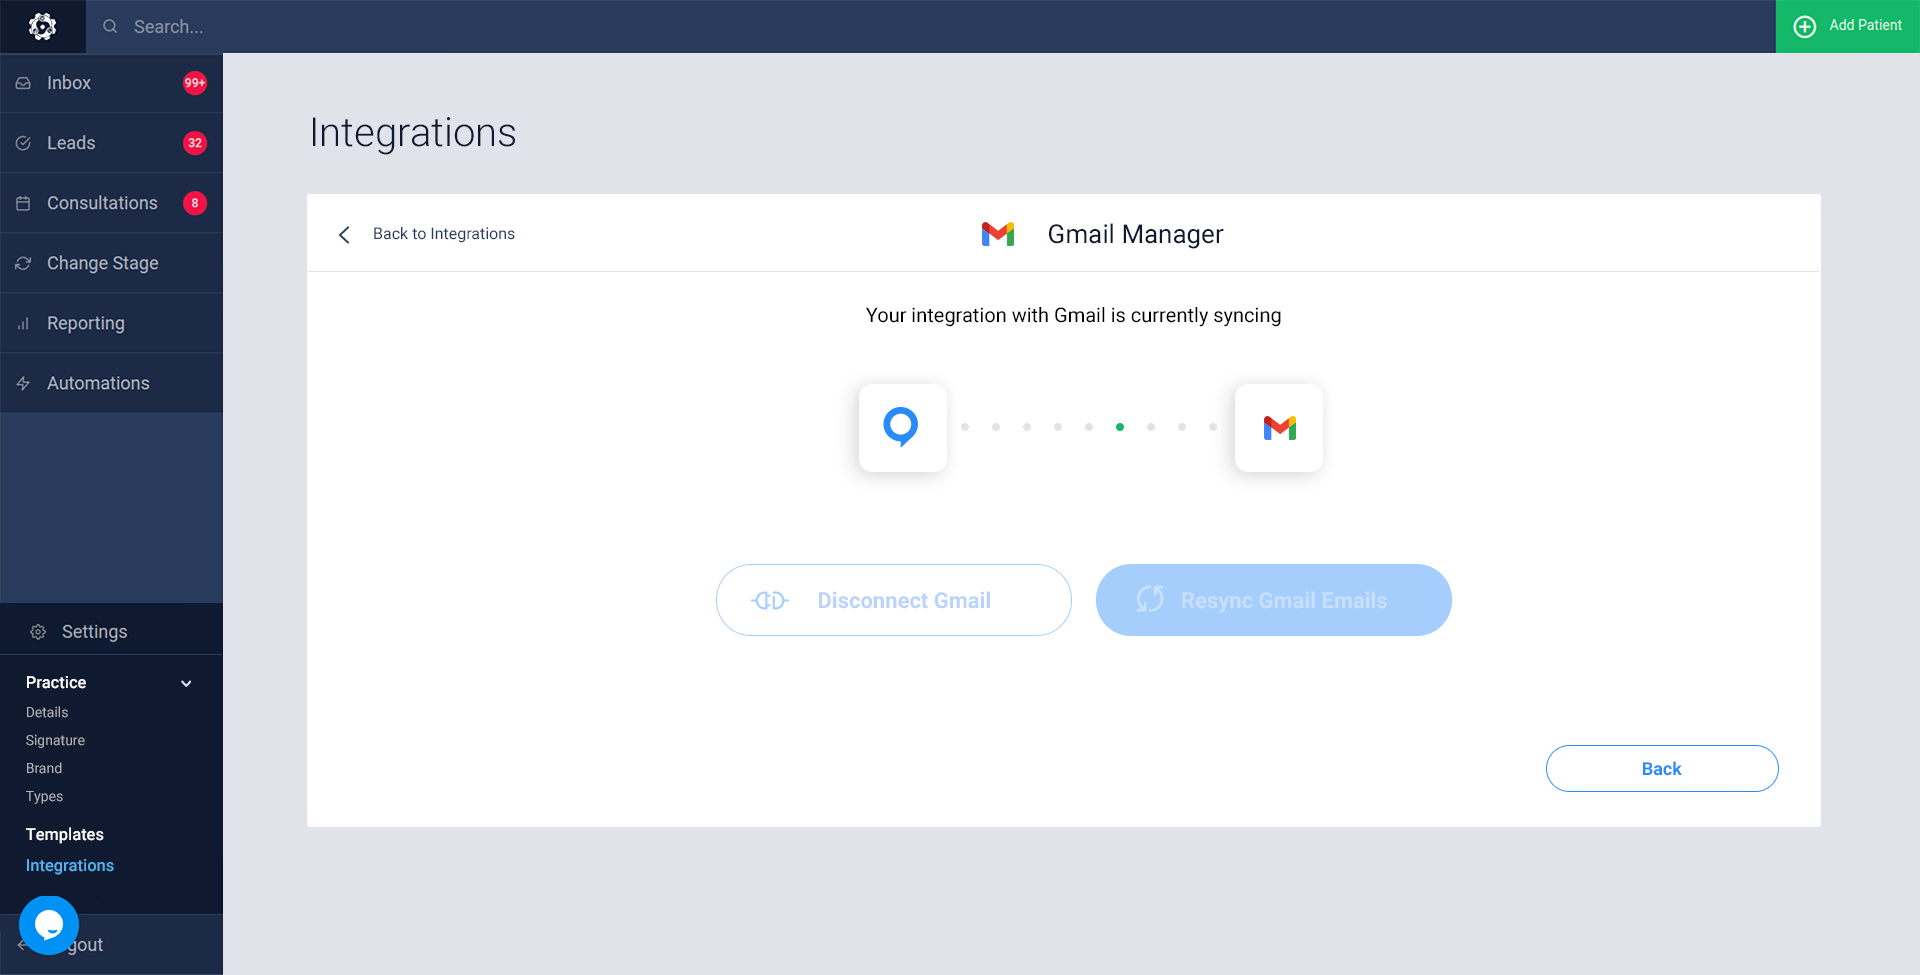Viewport: 1920px width, 975px height.
Task: Click the Gmail sync tile
Action: coord(1279,428)
